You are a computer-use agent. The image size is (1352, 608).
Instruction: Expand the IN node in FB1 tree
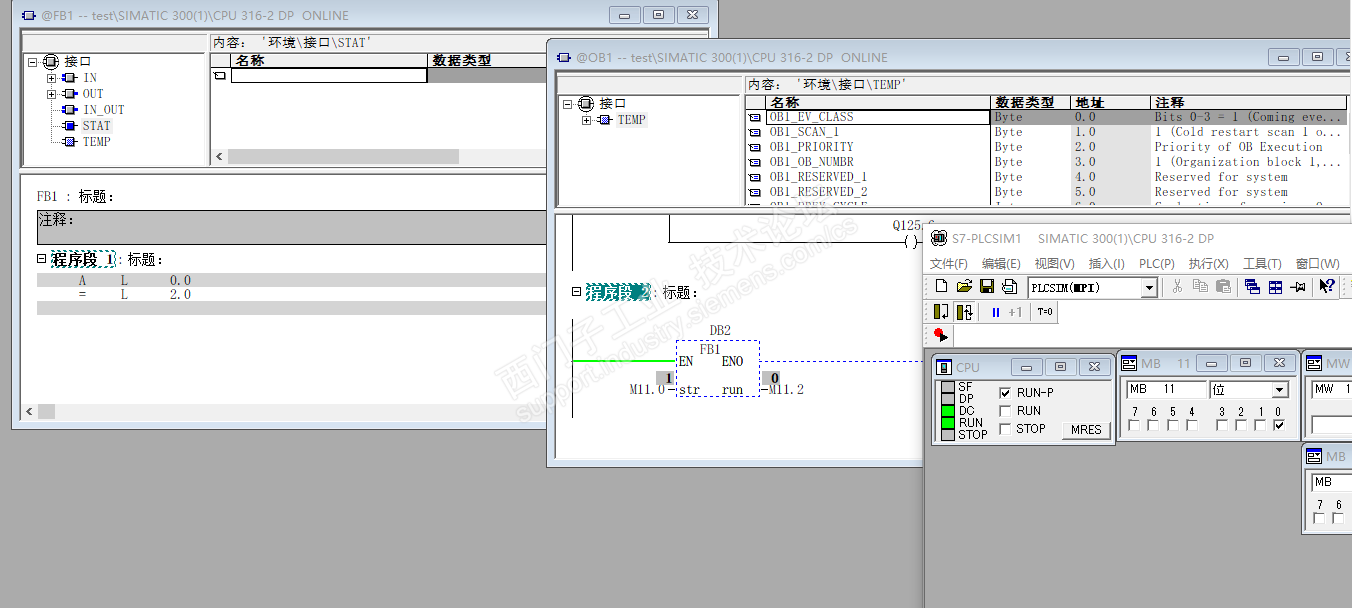point(51,78)
